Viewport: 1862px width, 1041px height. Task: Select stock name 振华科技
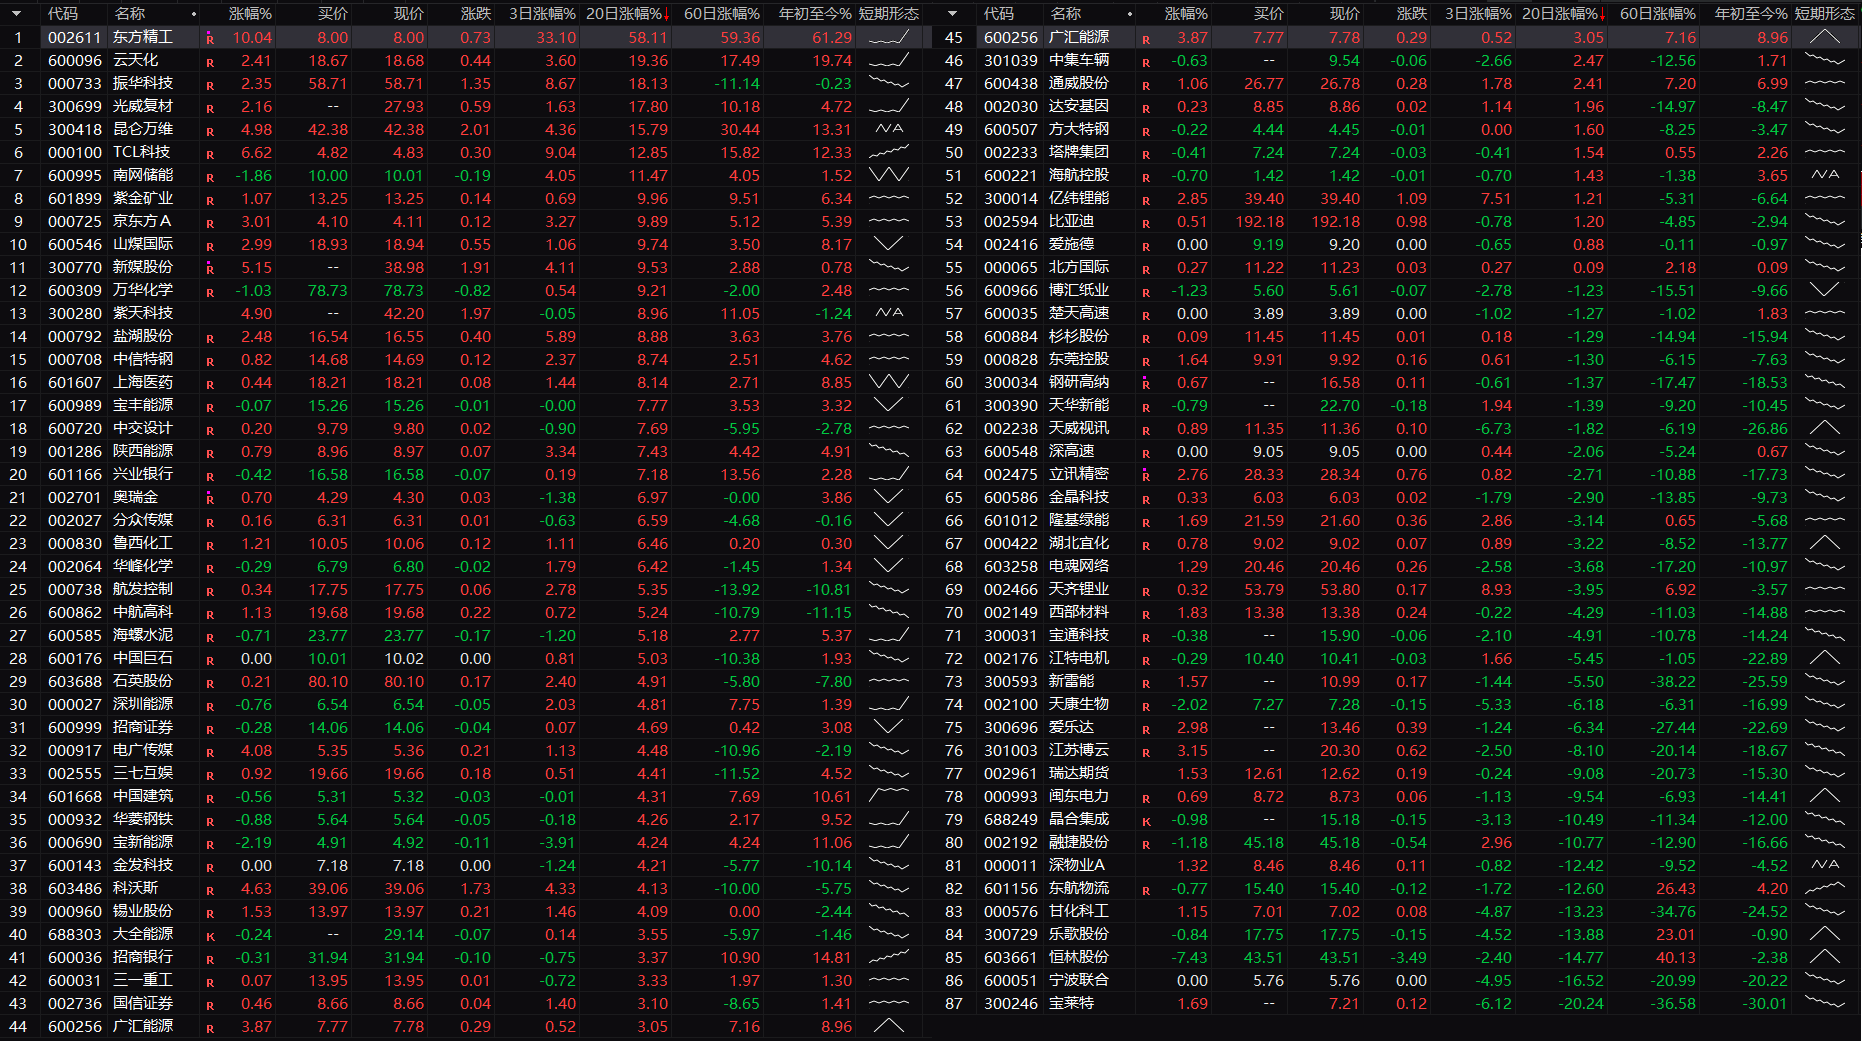pos(143,83)
